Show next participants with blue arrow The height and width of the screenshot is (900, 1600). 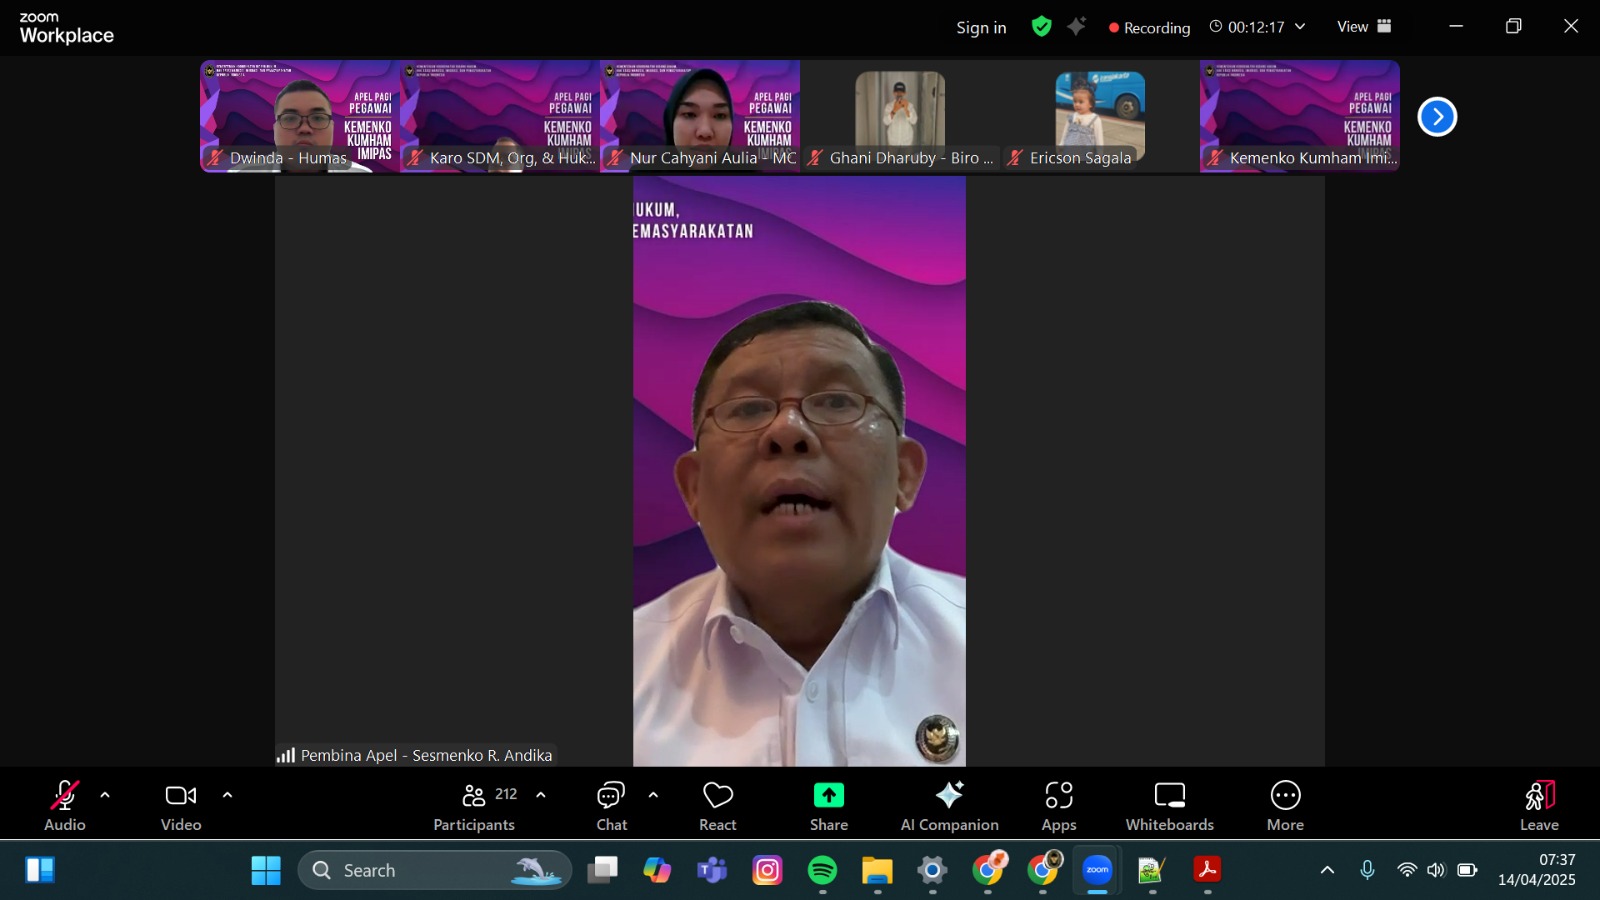[1437, 117]
